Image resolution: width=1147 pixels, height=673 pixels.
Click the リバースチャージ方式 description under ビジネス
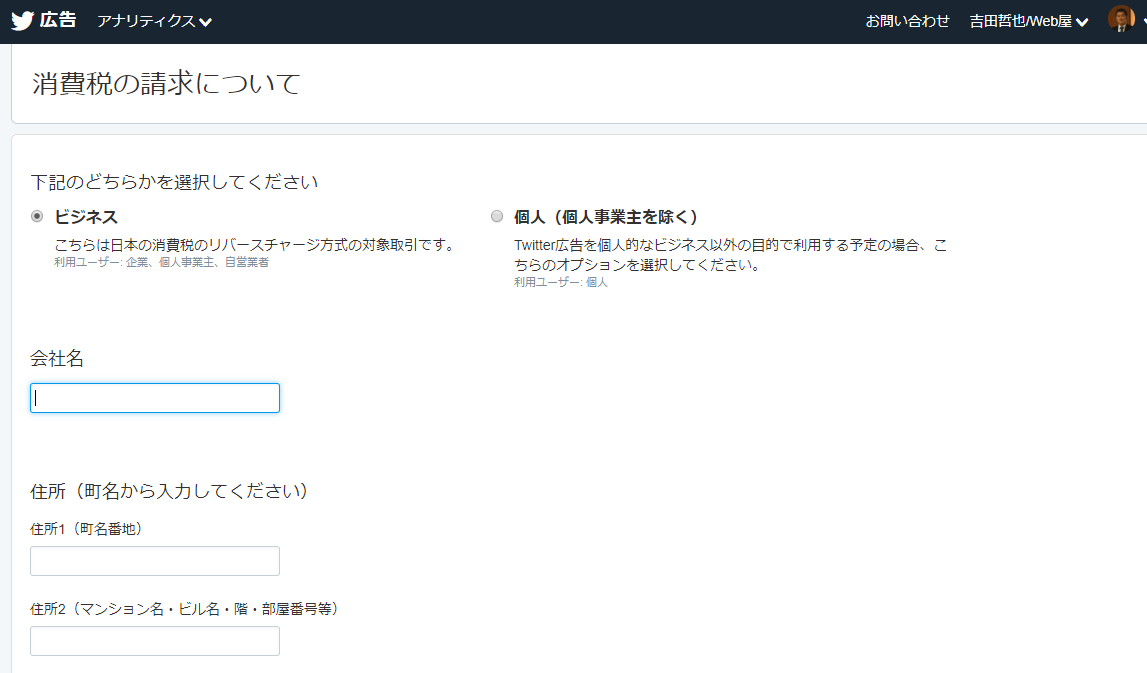[x=254, y=244]
